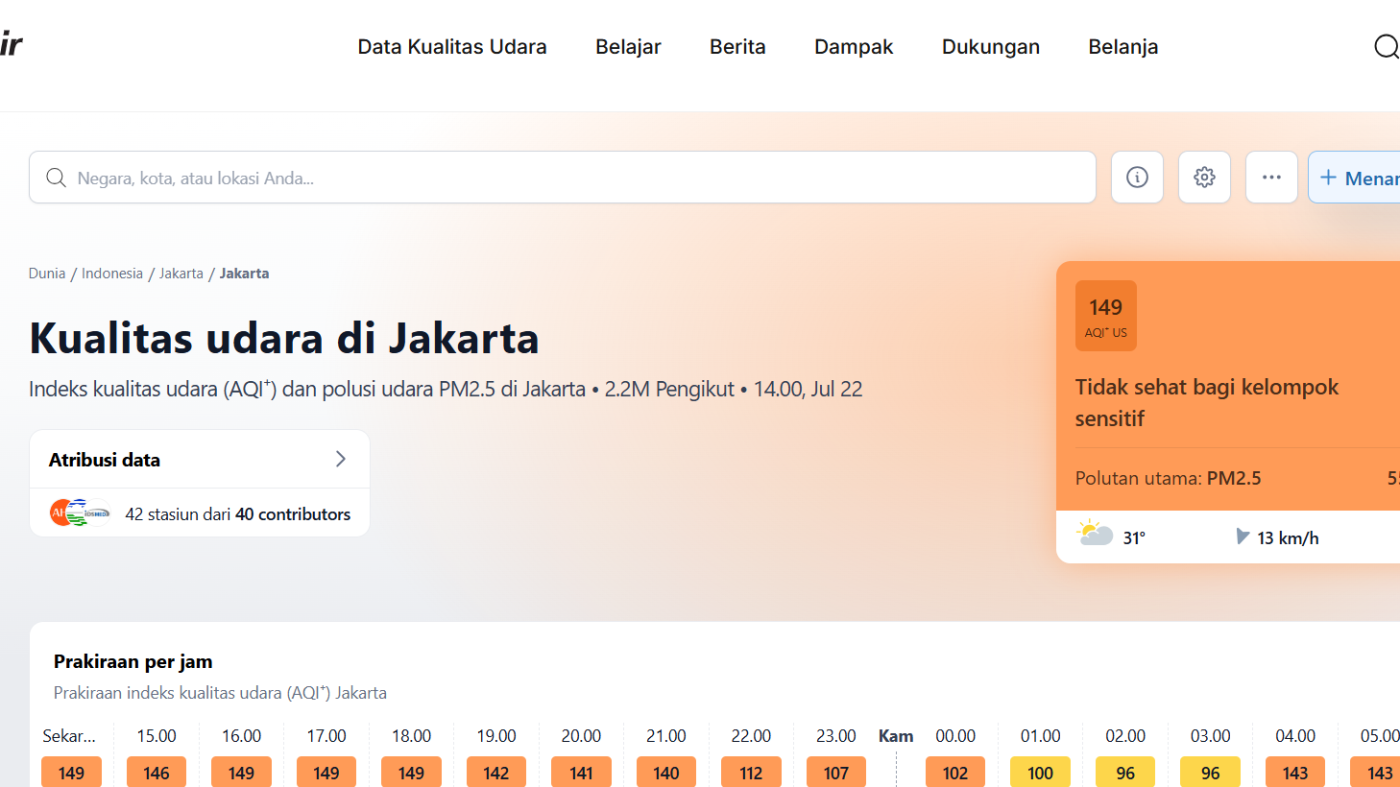
Task: Open Data Kualitas Udara menu
Action: tap(452, 47)
